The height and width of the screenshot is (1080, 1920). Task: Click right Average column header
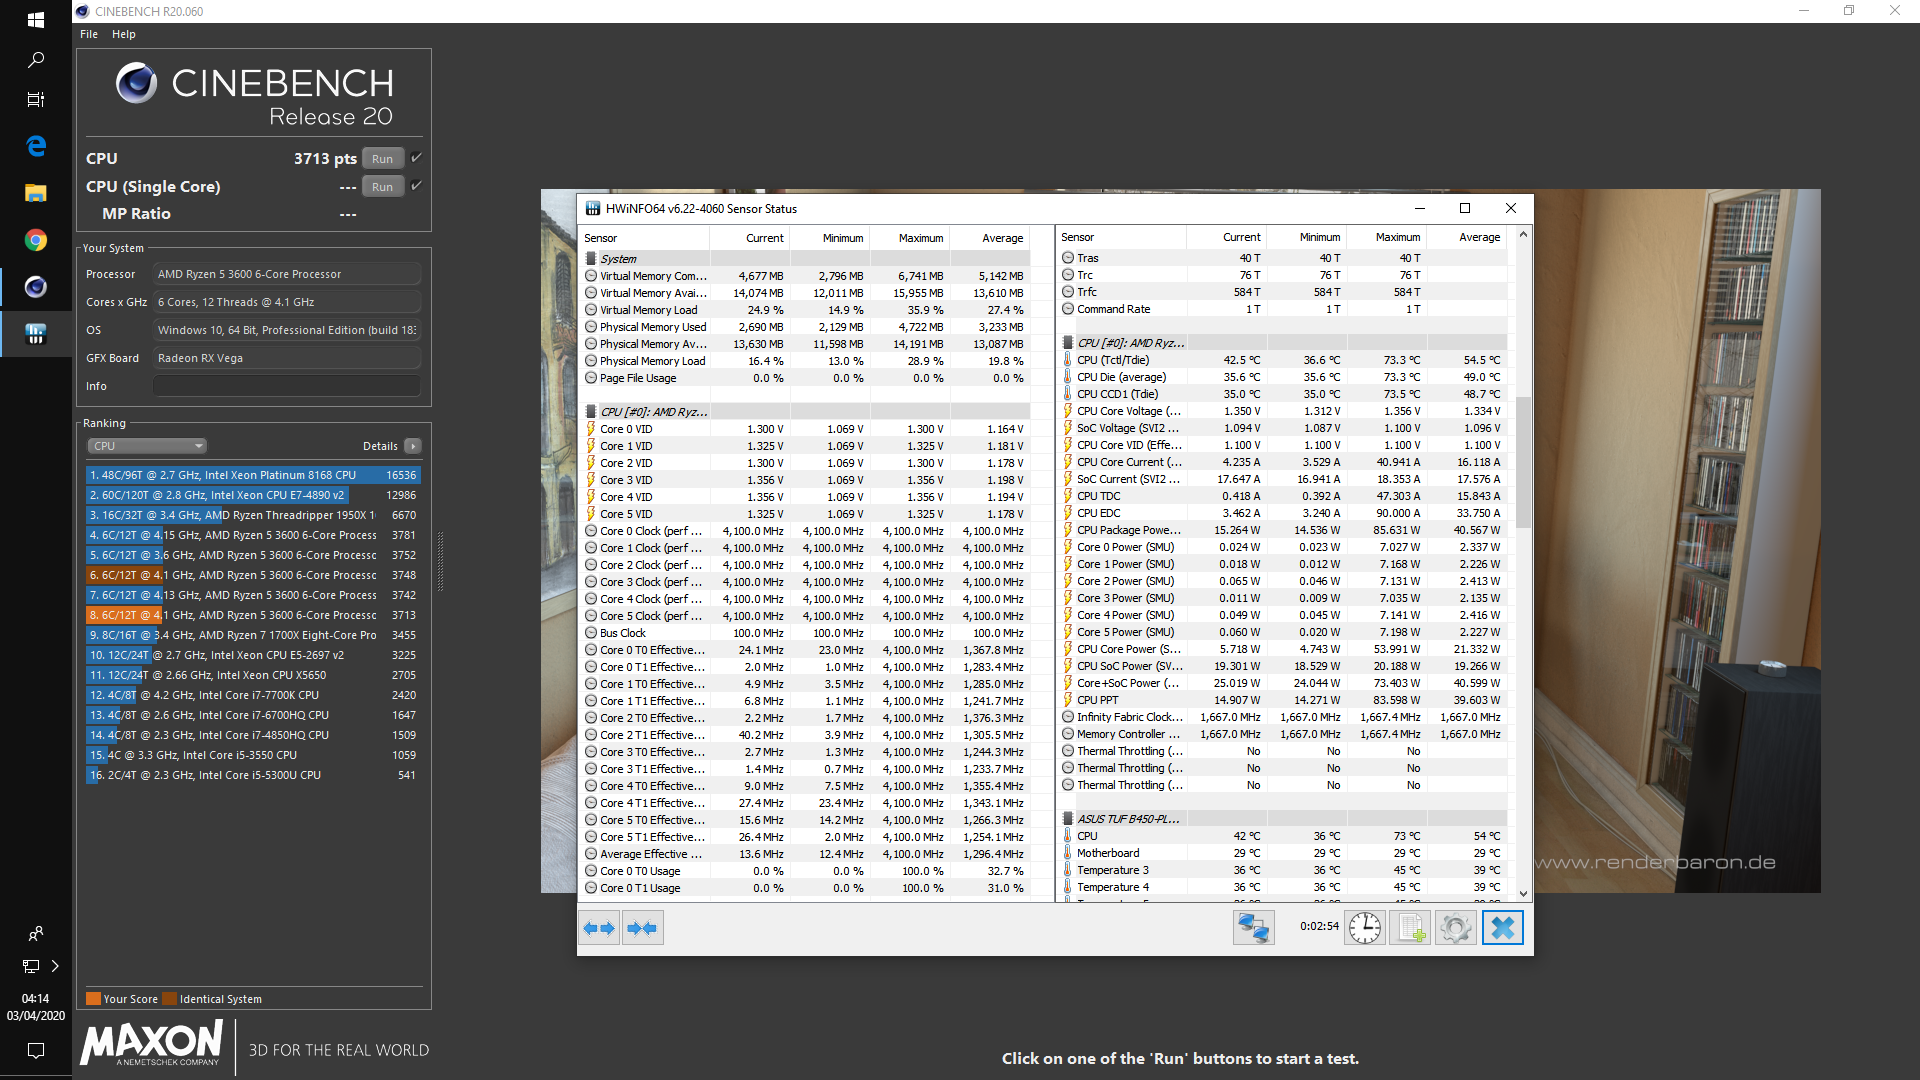pos(1466,237)
